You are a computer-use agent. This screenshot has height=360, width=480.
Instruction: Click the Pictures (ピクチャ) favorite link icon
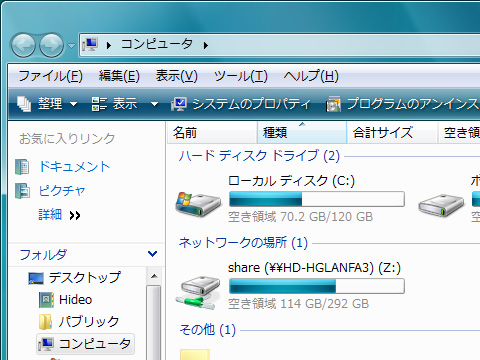[x=22, y=191]
